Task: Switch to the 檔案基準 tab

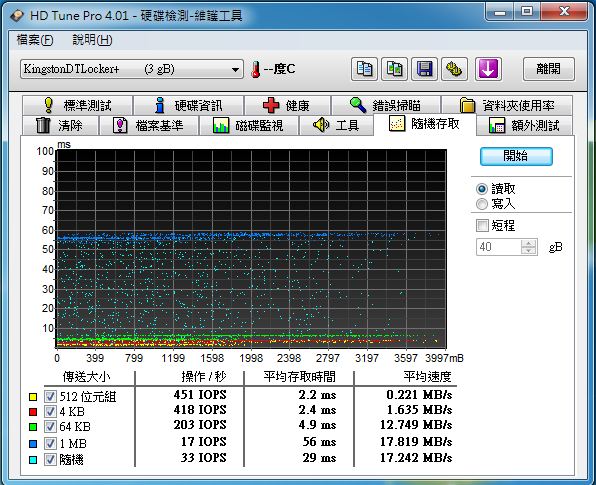Action: [x=149, y=125]
